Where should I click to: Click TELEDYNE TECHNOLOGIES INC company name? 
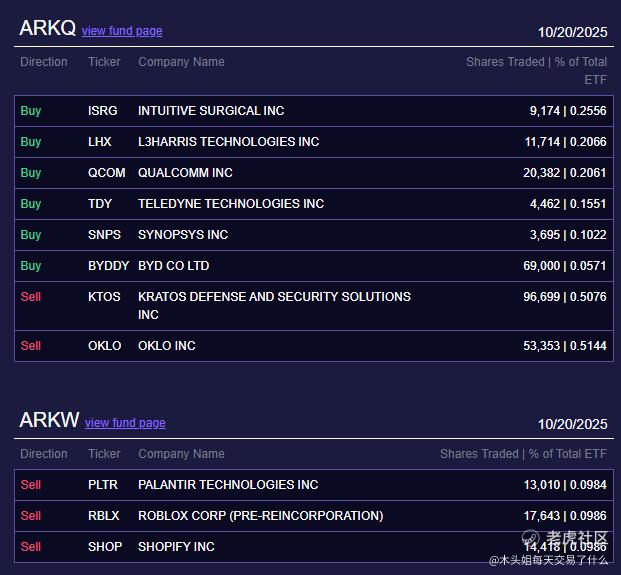coord(231,204)
